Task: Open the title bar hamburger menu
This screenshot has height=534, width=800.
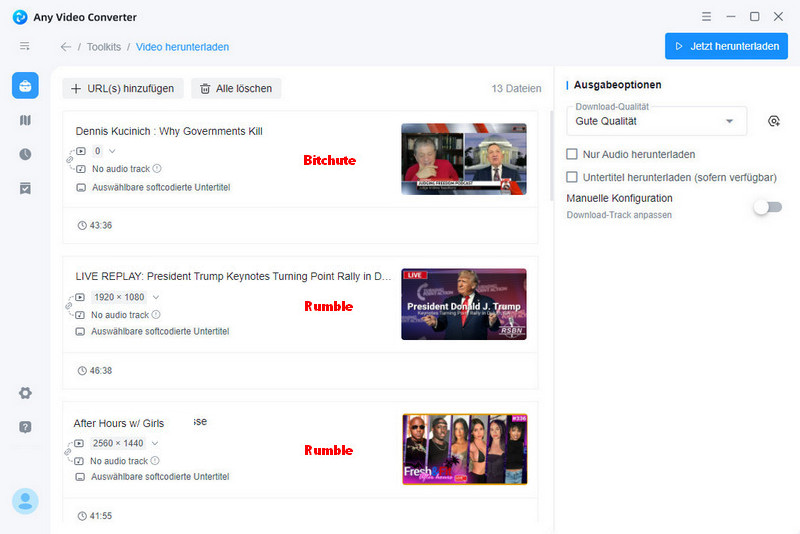Action: [x=707, y=17]
